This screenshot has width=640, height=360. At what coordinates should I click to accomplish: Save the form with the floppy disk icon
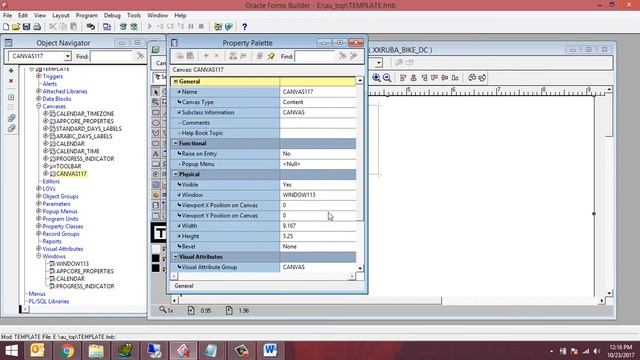(27, 27)
